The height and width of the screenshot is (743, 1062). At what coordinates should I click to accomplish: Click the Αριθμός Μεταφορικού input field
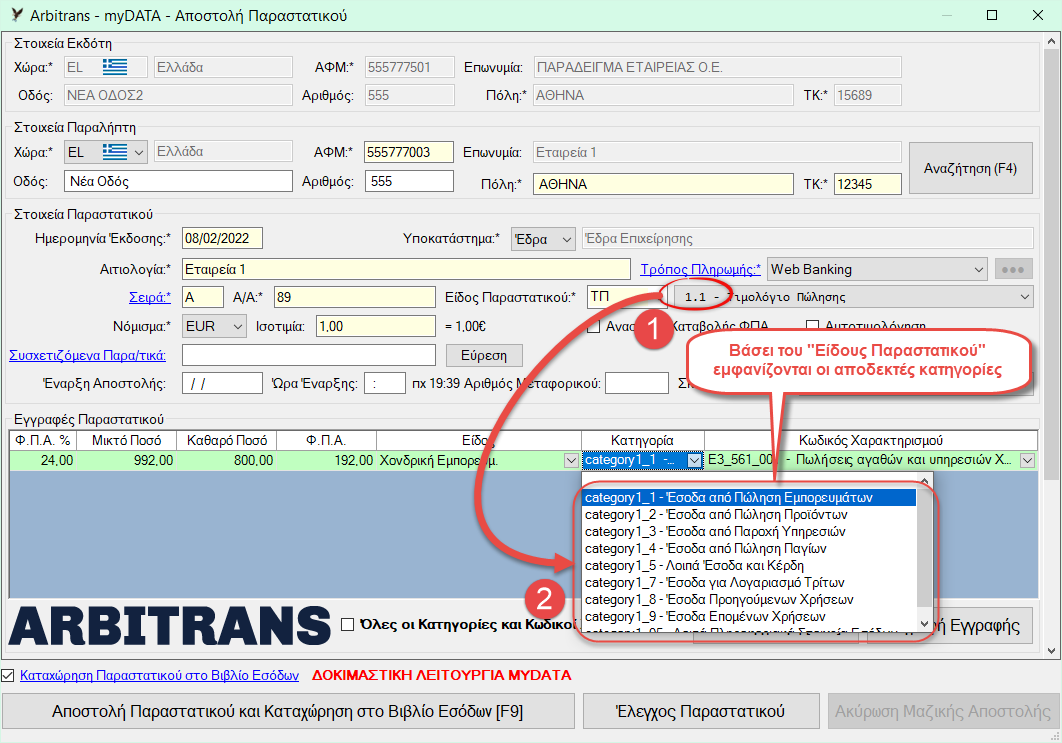[x=637, y=383]
